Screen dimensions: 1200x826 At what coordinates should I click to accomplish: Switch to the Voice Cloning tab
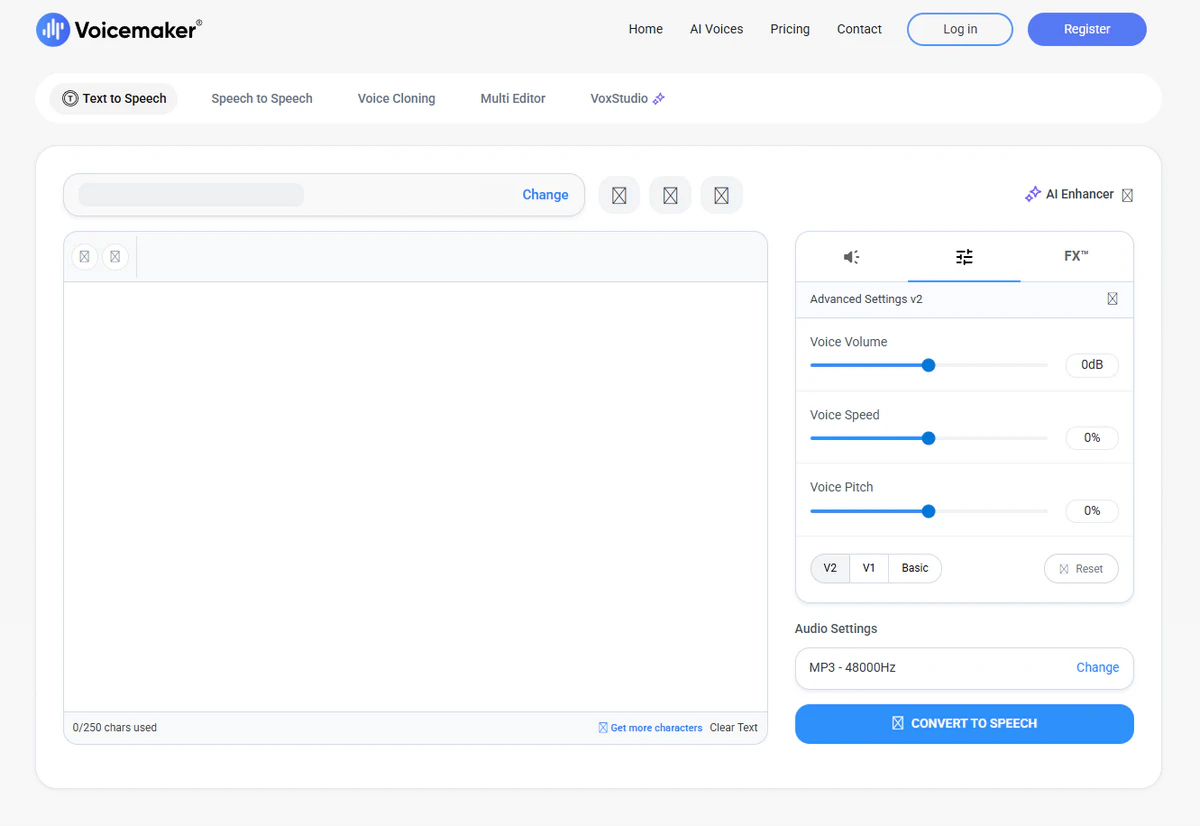pyautogui.click(x=396, y=99)
